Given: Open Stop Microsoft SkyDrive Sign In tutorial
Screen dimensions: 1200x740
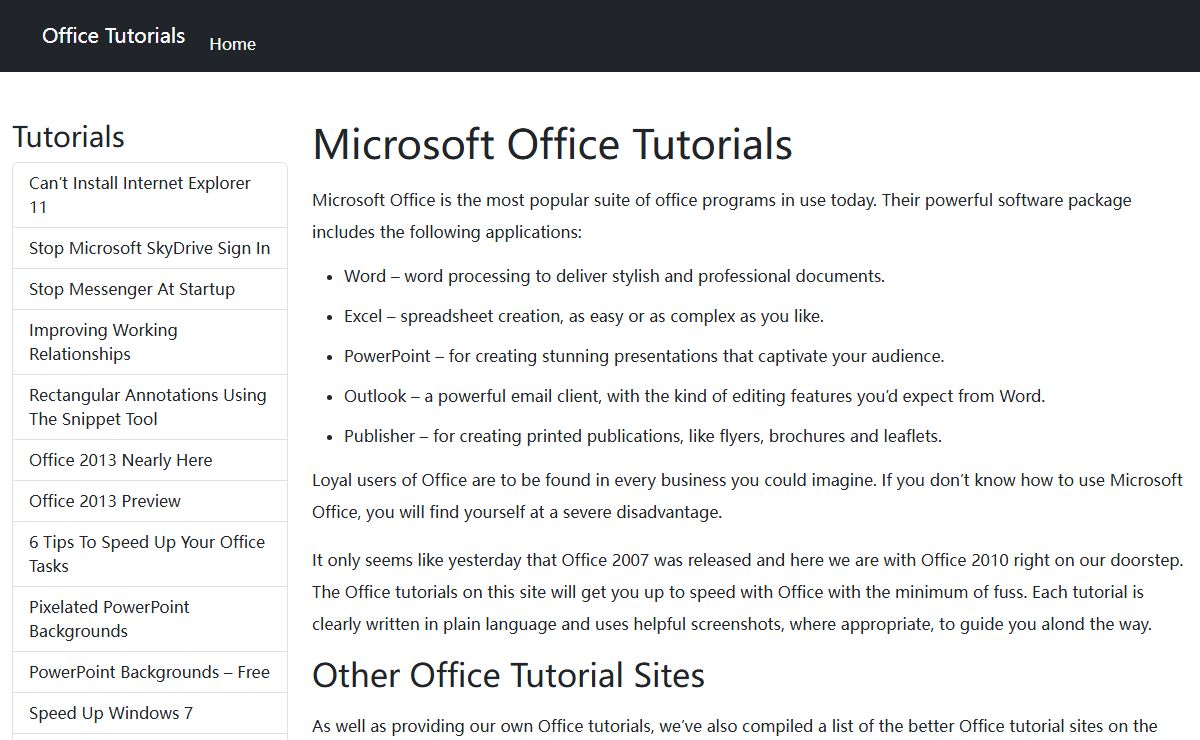Looking at the screenshot, I should (150, 248).
